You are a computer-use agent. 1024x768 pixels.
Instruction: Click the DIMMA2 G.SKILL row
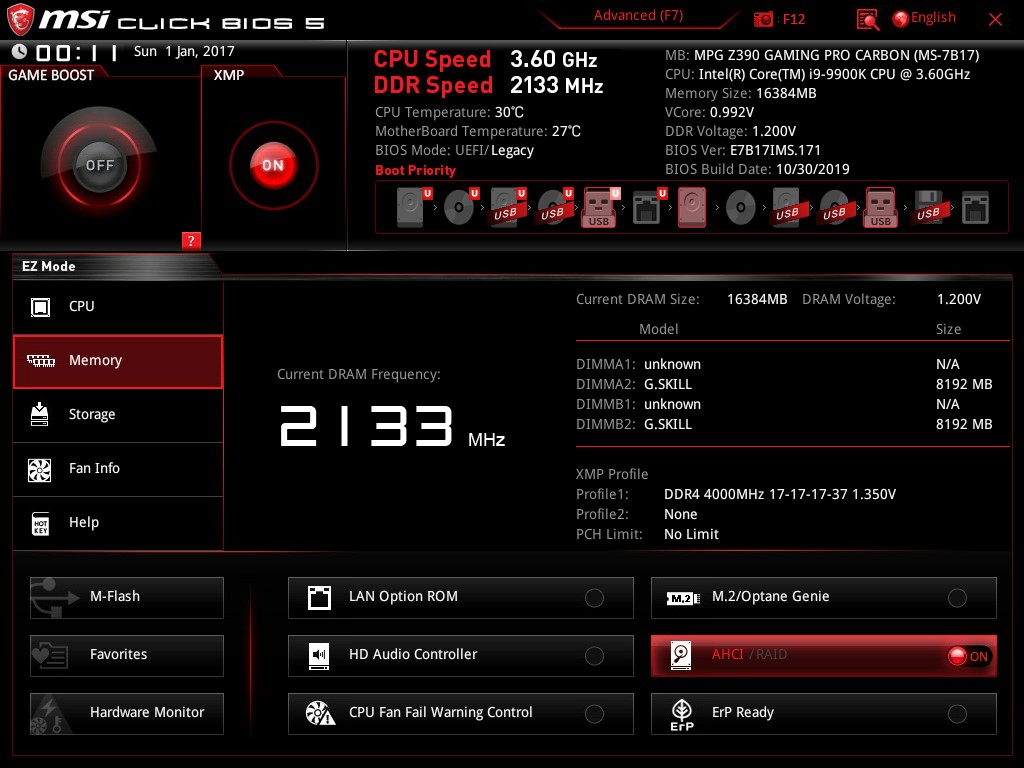point(784,384)
